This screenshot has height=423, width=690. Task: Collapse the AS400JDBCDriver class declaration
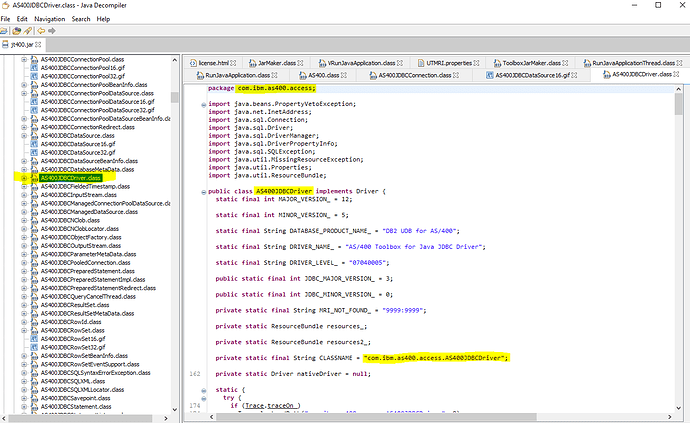click(x=203, y=192)
